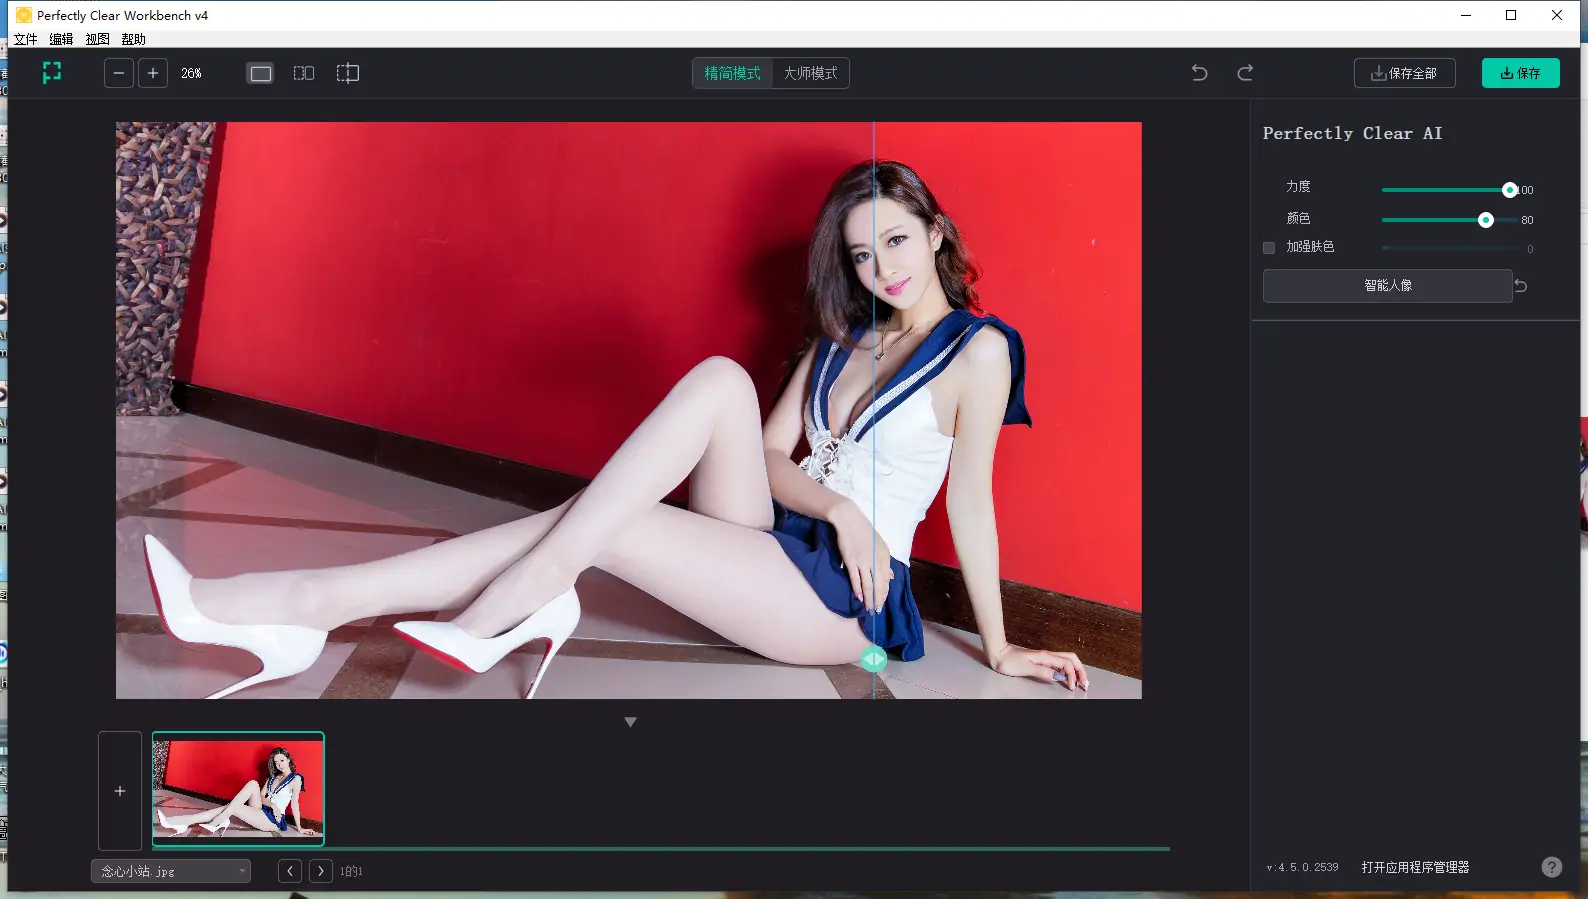Redo the last edit
Viewport: 1588px width, 899px height.
point(1245,73)
